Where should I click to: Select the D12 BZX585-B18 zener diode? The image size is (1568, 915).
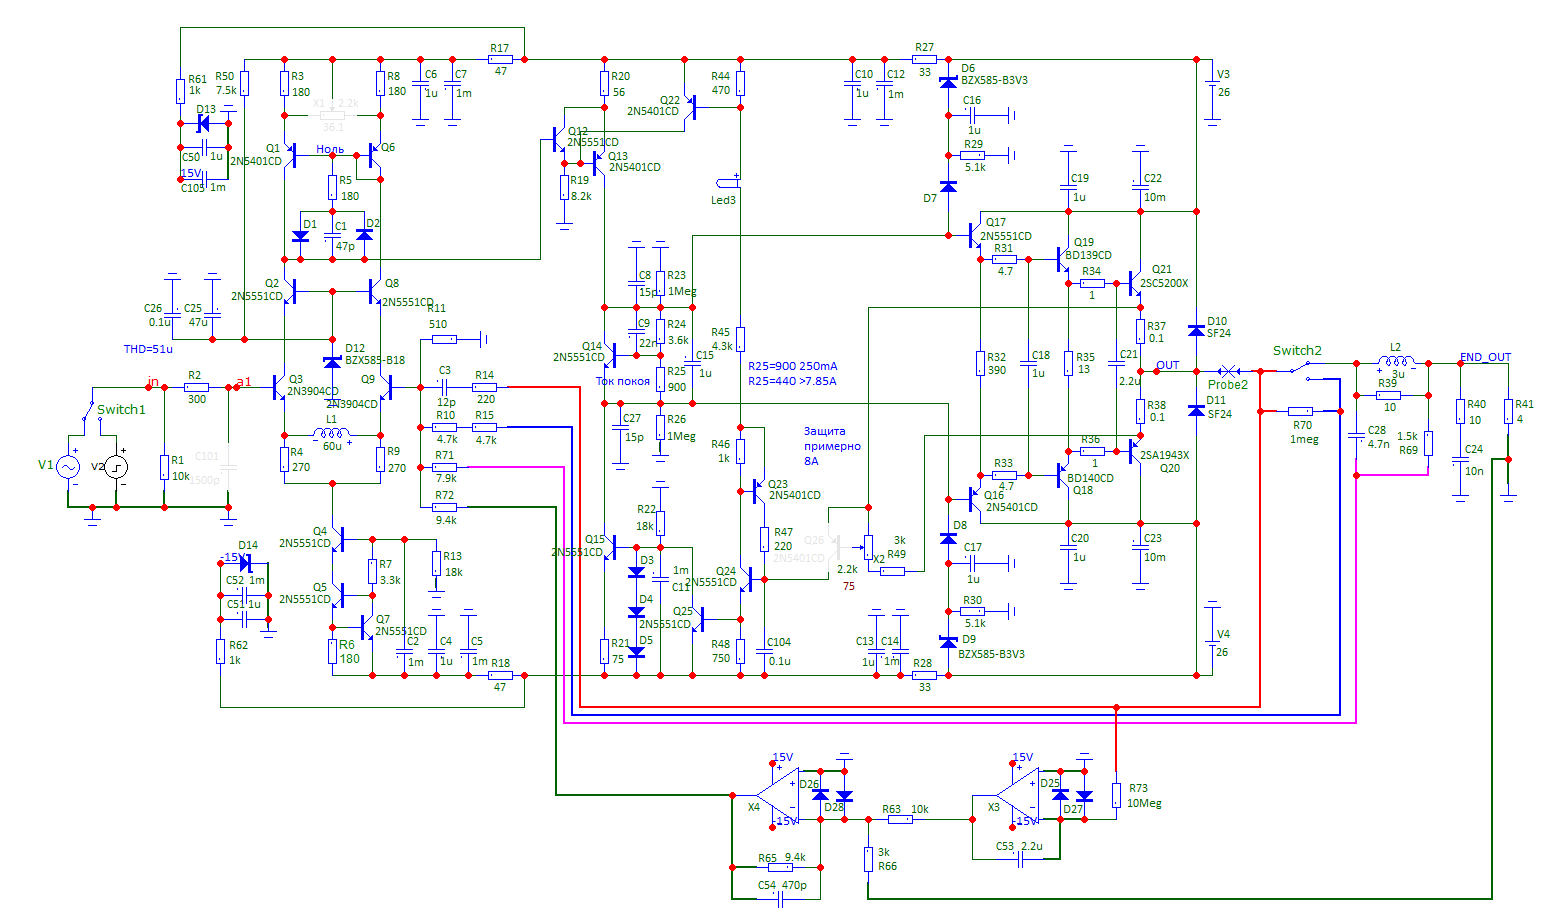pyautogui.click(x=332, y=361)
